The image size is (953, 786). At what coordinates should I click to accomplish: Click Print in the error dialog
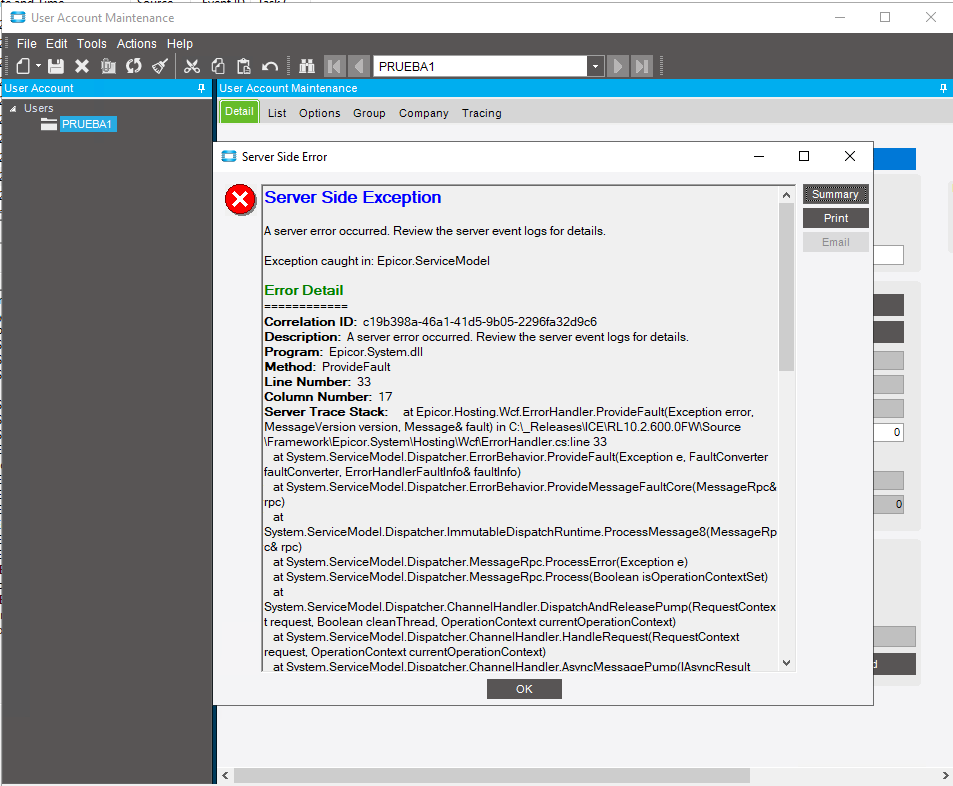point(836,218)
